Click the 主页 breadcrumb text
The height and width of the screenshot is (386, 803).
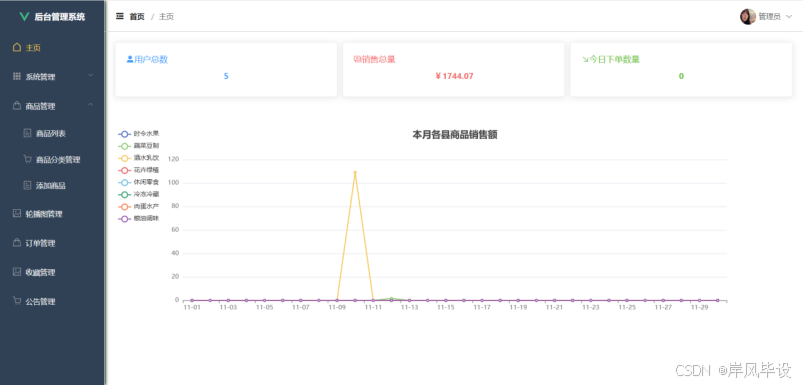[x=166, y=17]
